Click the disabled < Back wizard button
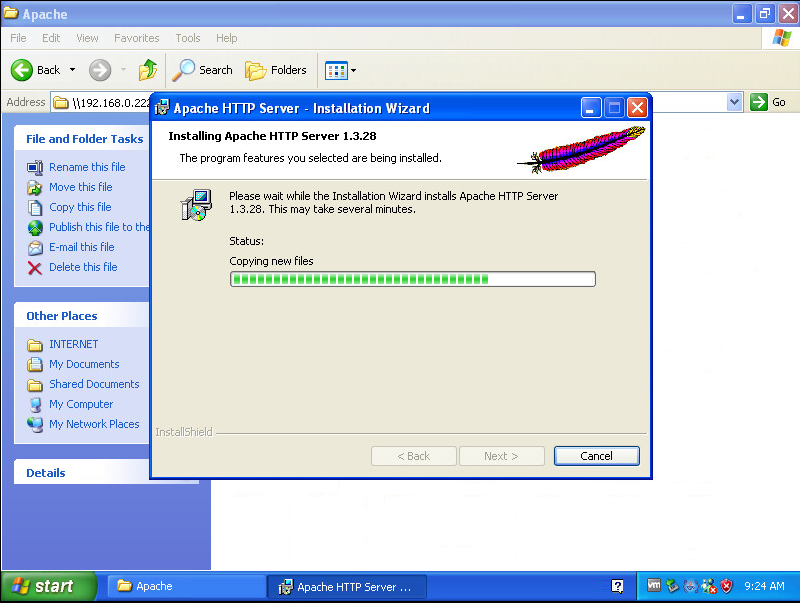The width and height of the screenshot is (800, 603). 414,456
